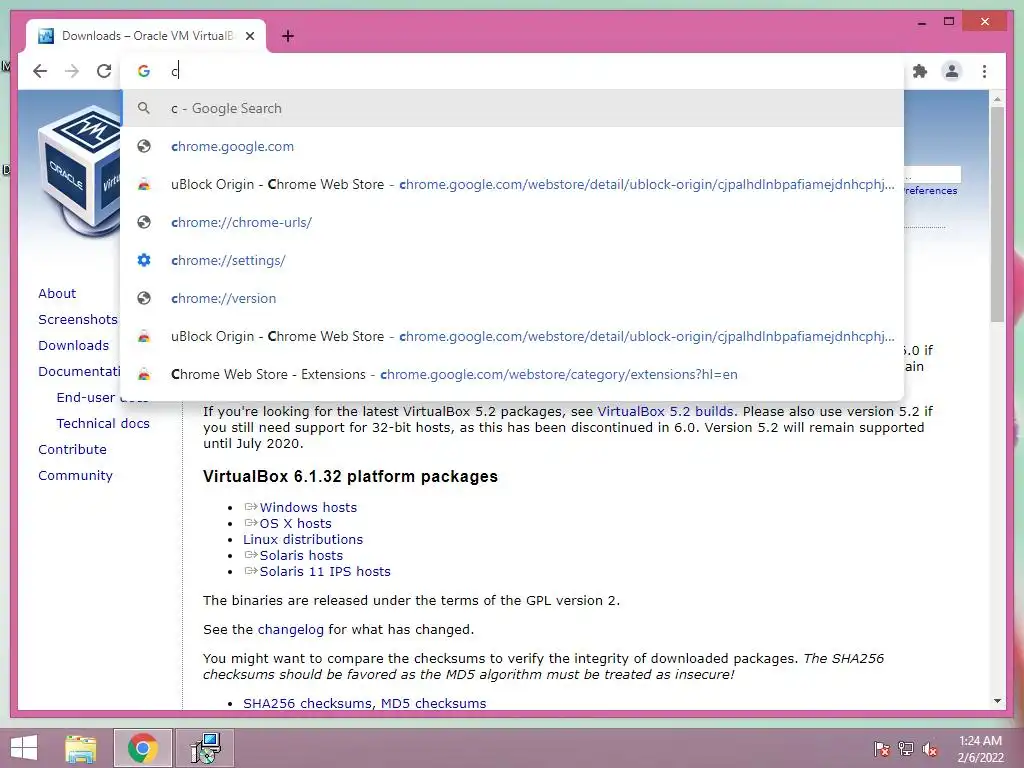Open the Community sidebar link
The height and width of the screenshot is (768, 1024).
(x=75, y=475)
